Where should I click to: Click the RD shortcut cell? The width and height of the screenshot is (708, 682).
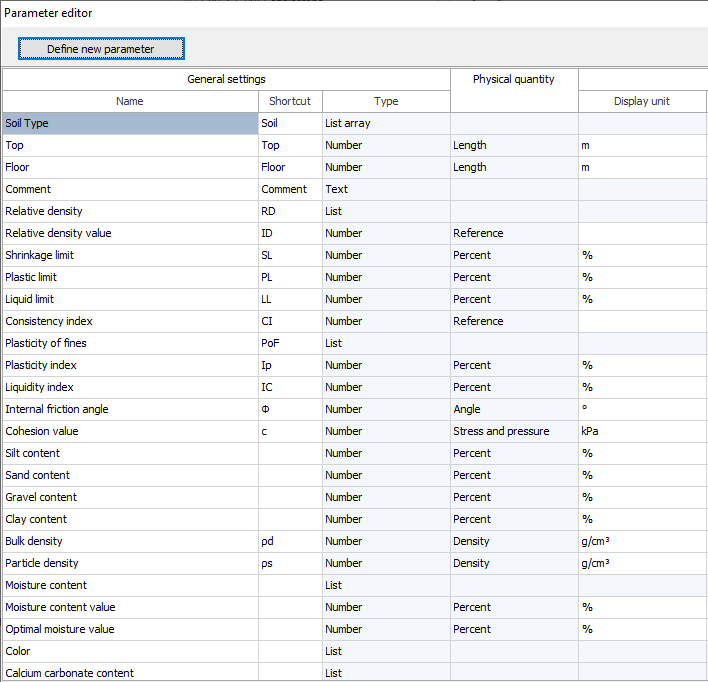click(290, 211)
